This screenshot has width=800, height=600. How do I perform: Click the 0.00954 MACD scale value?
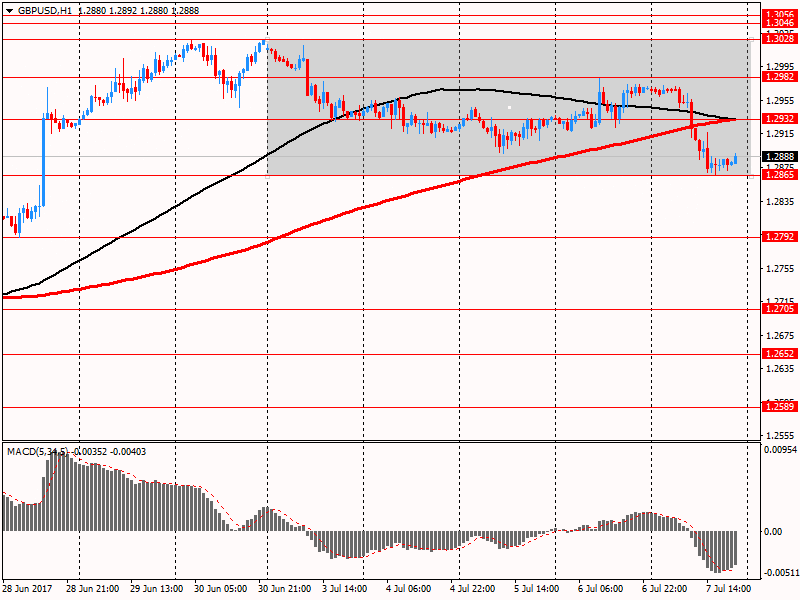(780, 450)
